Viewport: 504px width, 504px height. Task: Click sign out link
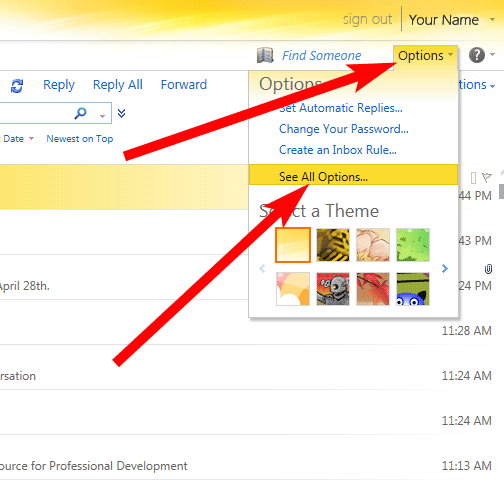[367, 20]
